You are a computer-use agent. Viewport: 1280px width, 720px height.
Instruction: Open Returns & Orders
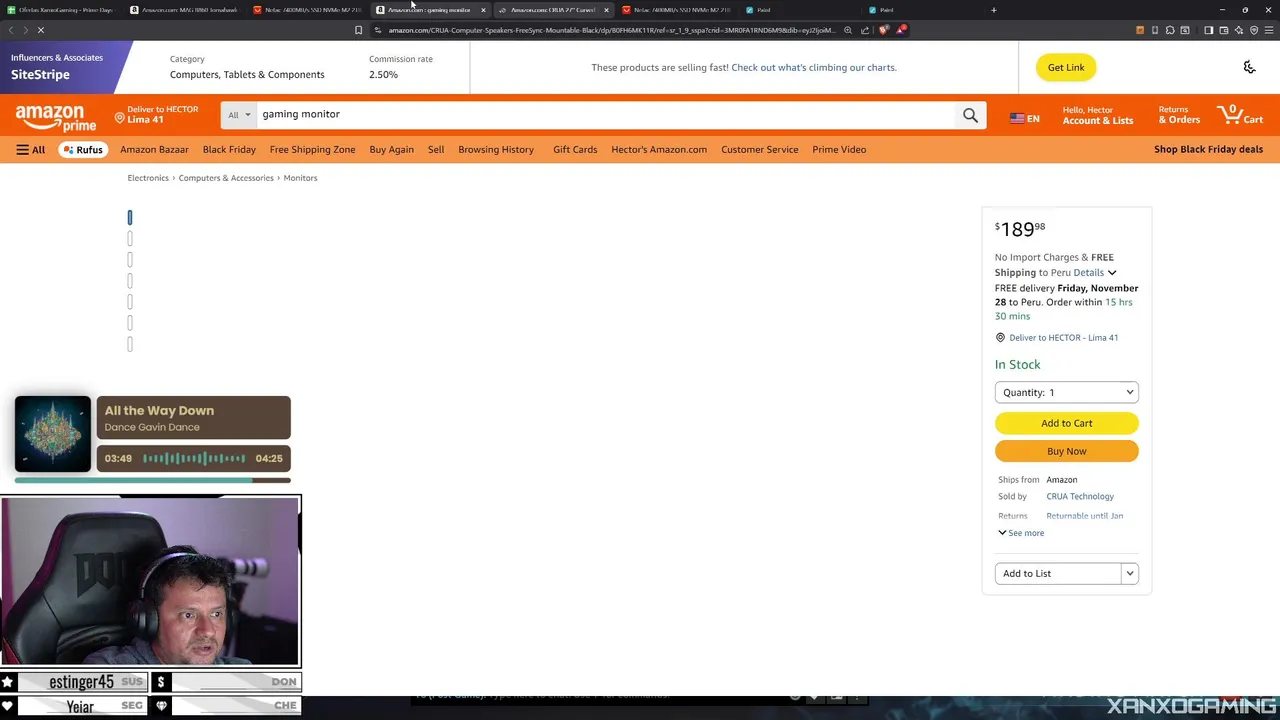click(x=1179, y=115)
